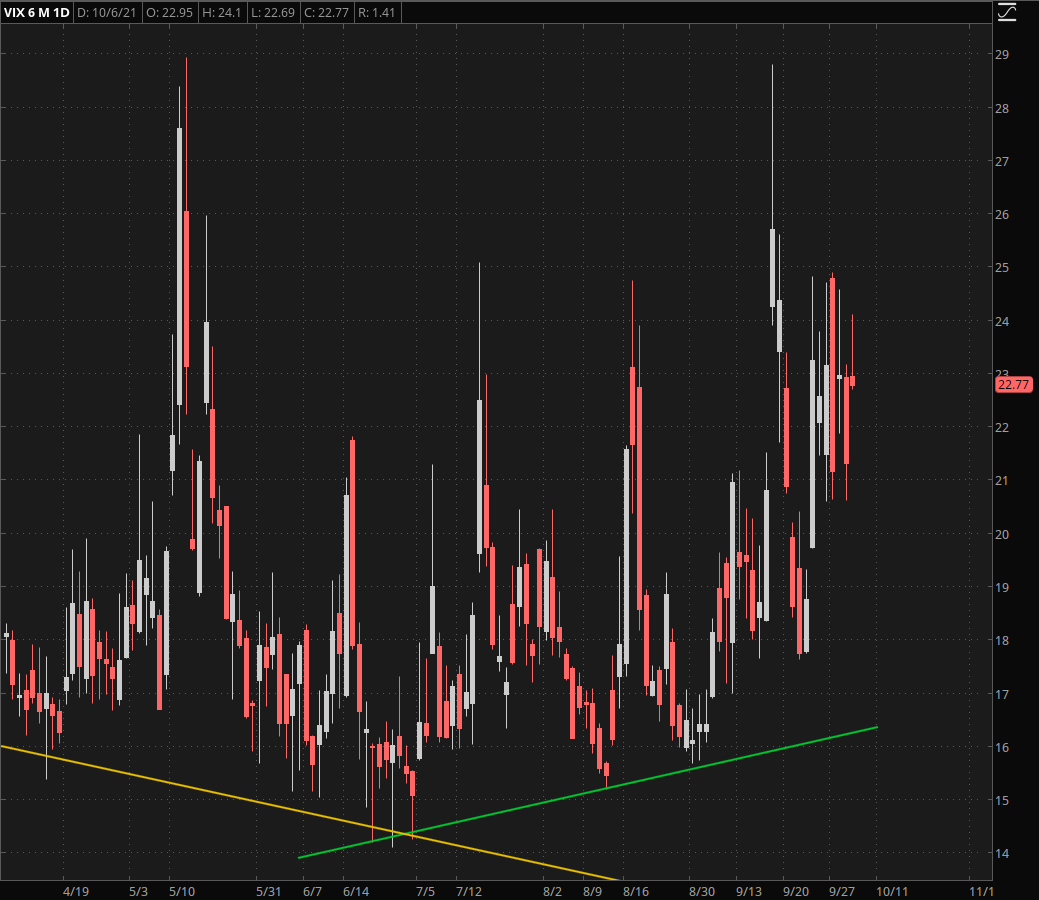Click the 25 price axis label
The width and height of the screenshot is (1039, 900).
tap(1002, 267)
